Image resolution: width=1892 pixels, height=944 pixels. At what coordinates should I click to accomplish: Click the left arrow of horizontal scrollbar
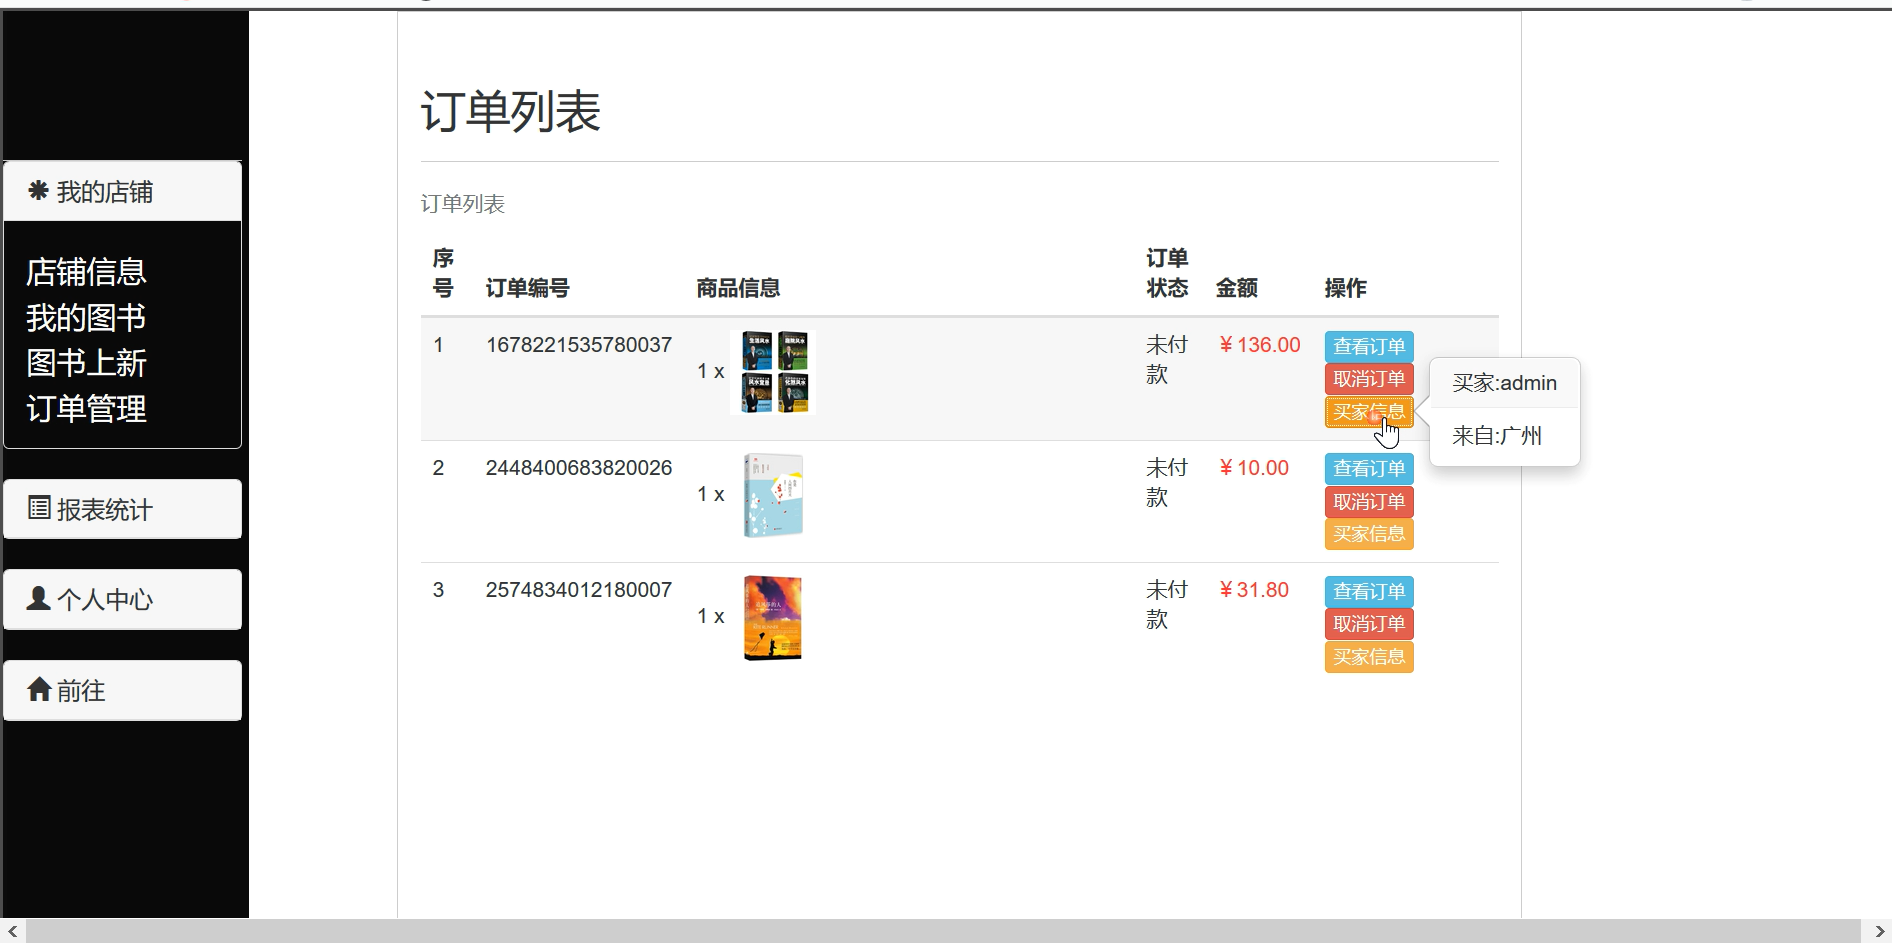(10, 932)
